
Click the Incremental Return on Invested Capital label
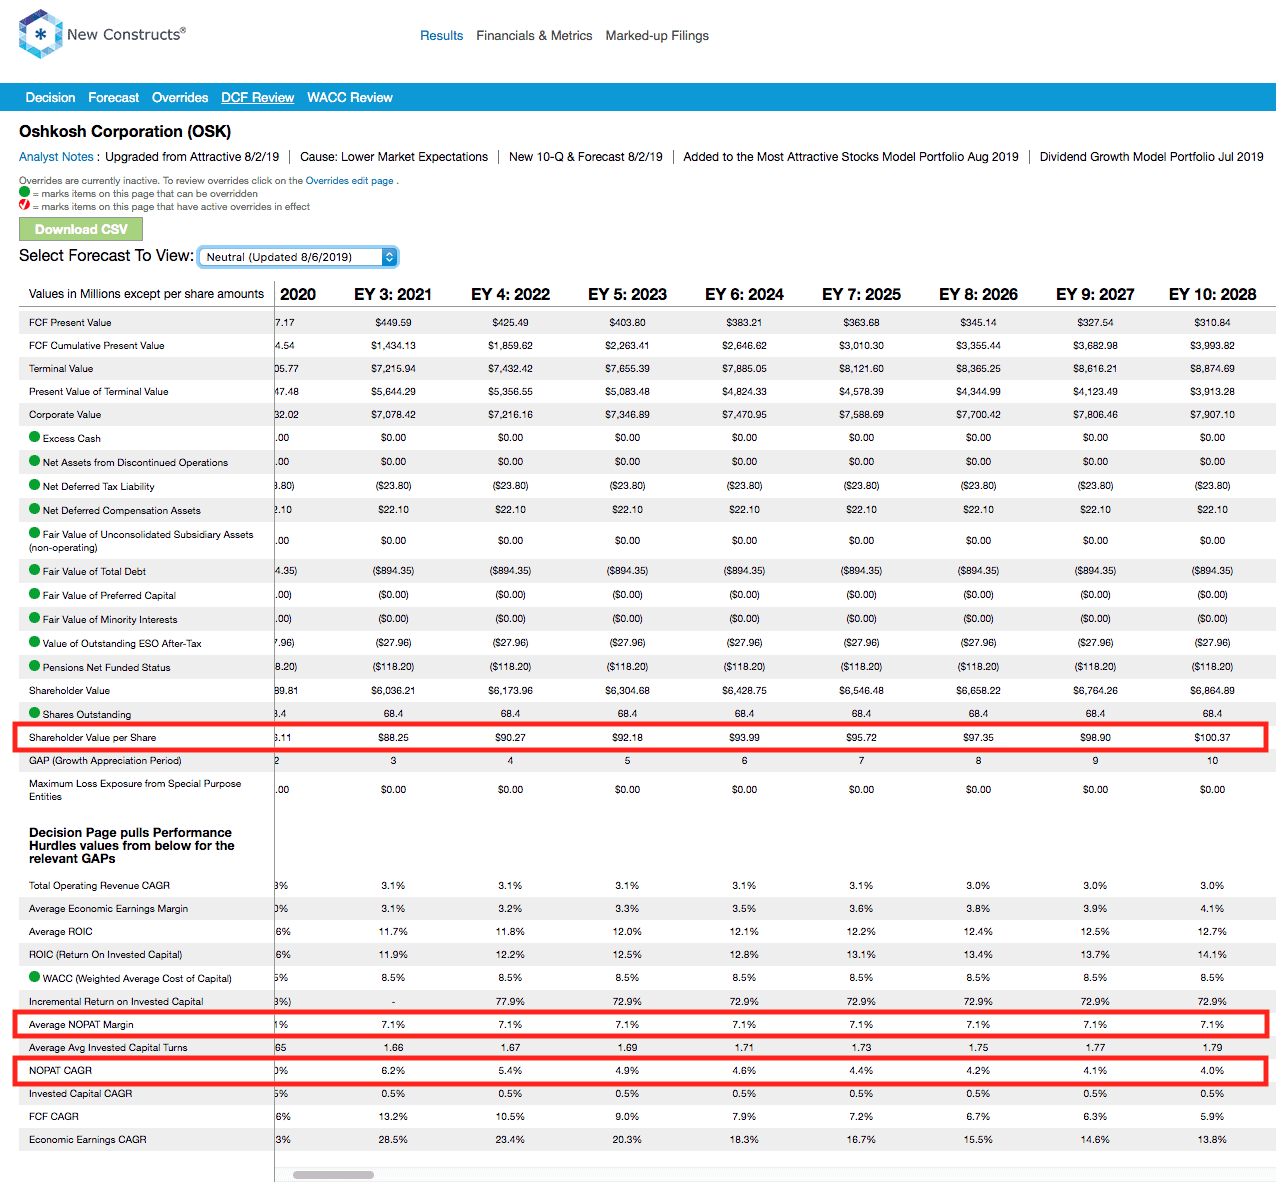coord(116,1001)
